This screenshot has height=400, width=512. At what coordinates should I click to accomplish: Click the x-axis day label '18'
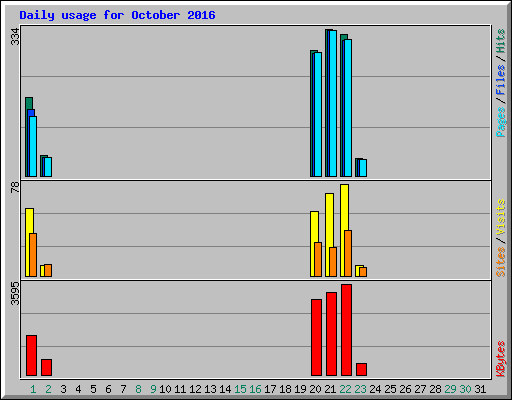[285, 389]
